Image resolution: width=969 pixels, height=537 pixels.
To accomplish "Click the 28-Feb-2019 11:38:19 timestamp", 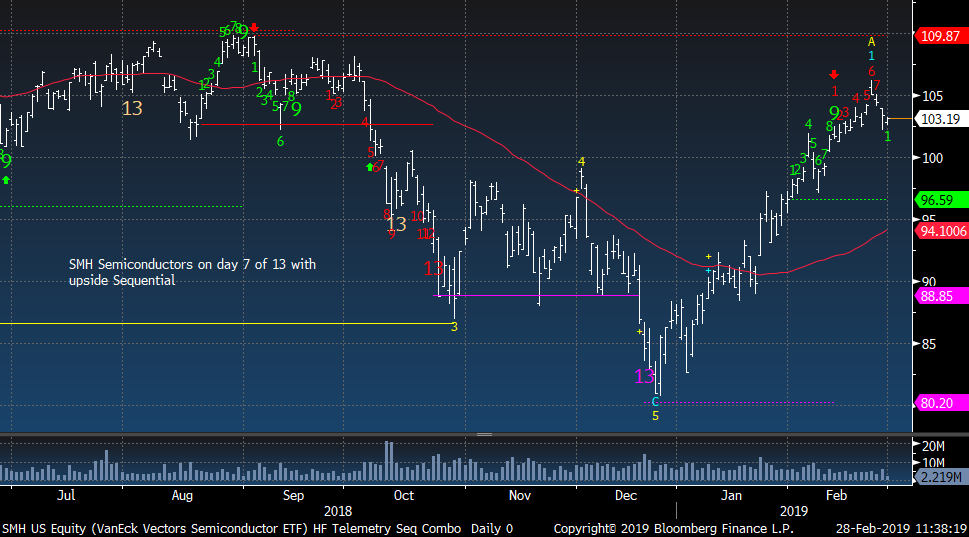I will [x=902, y=528].
